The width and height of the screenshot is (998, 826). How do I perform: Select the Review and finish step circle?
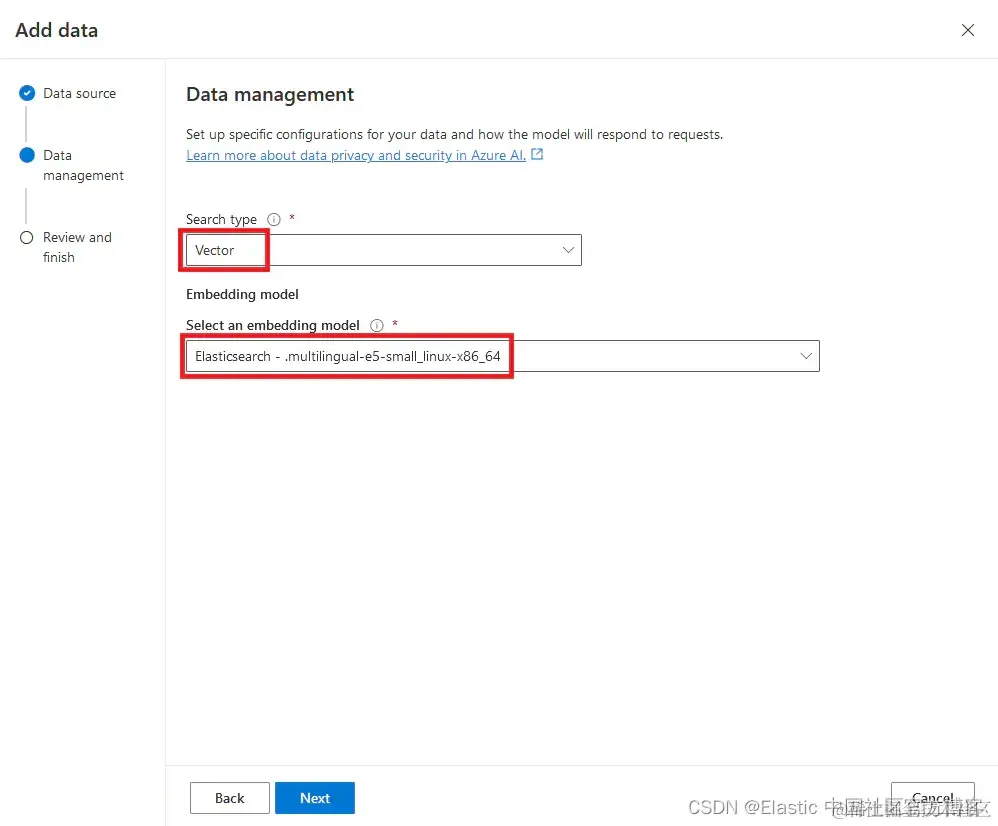(27, 237)
